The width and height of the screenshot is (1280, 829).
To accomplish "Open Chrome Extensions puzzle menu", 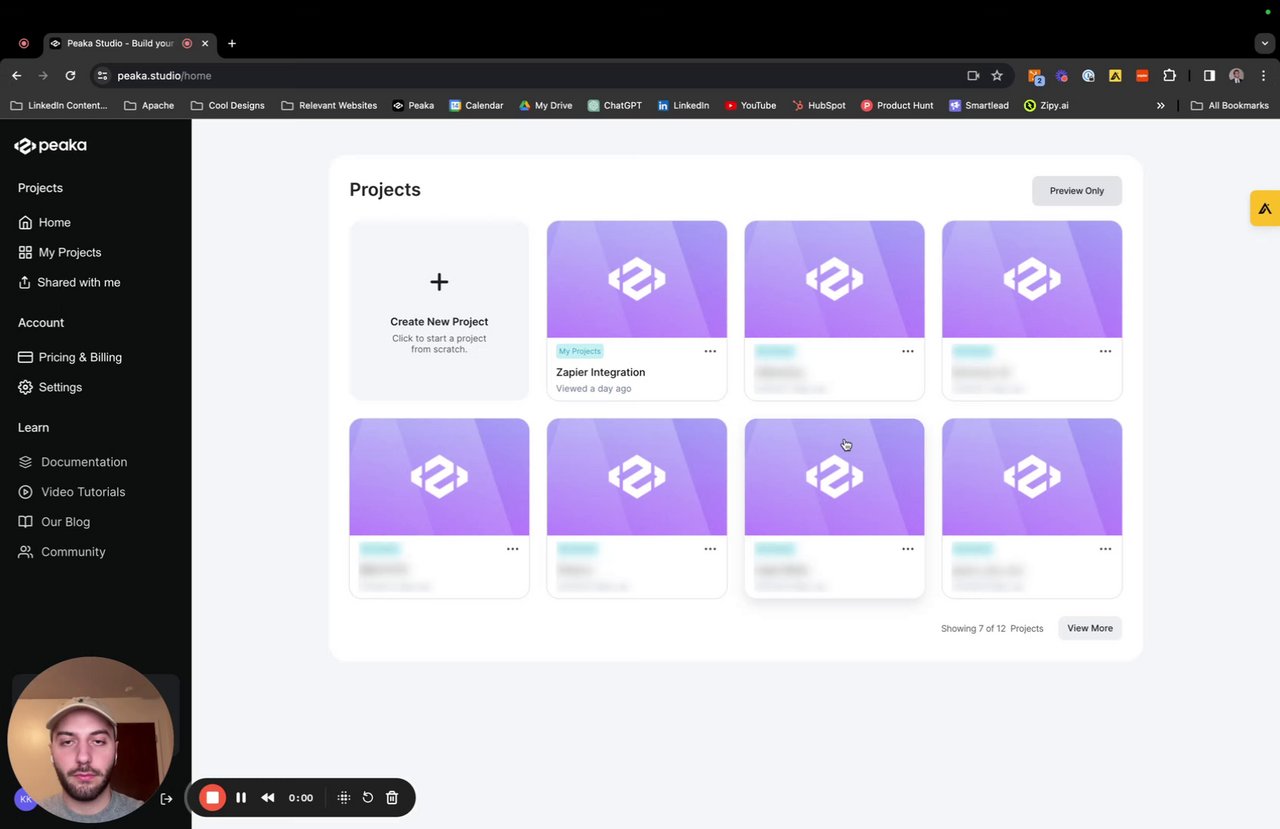I will (1169, 75).
